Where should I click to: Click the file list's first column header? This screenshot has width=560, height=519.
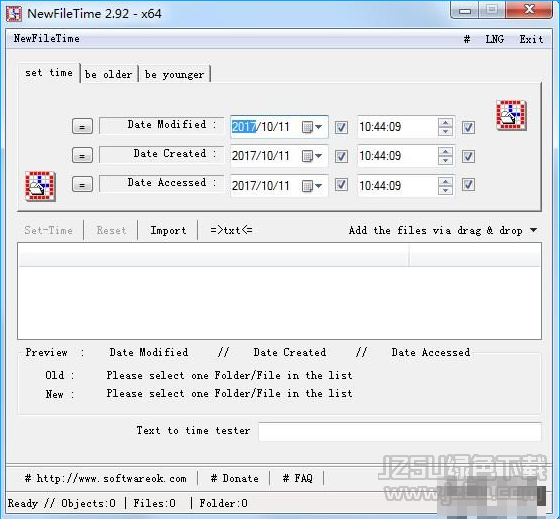coord(214,255)
